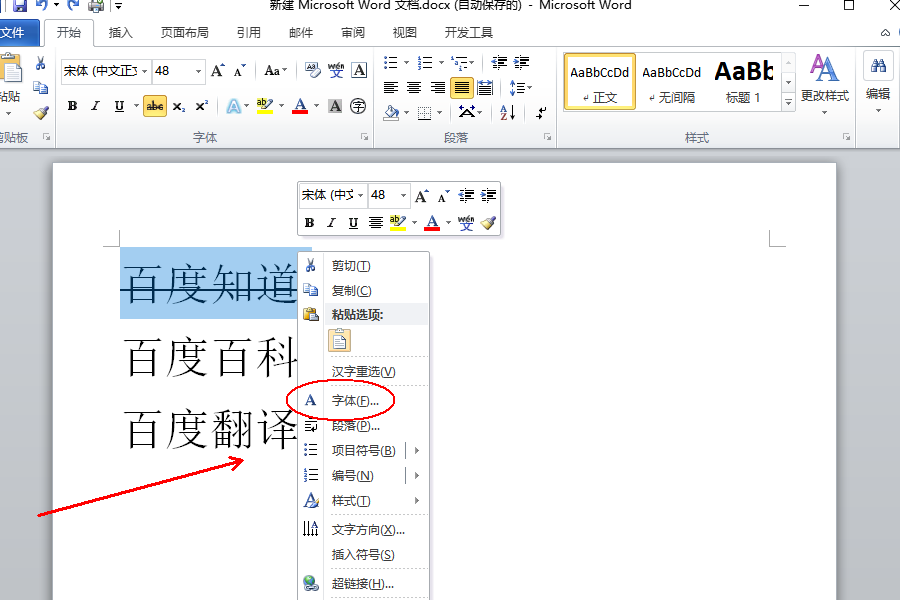Select the 标题 1 (Heading 1) style

pyautogui.click(x=743, y=82)
